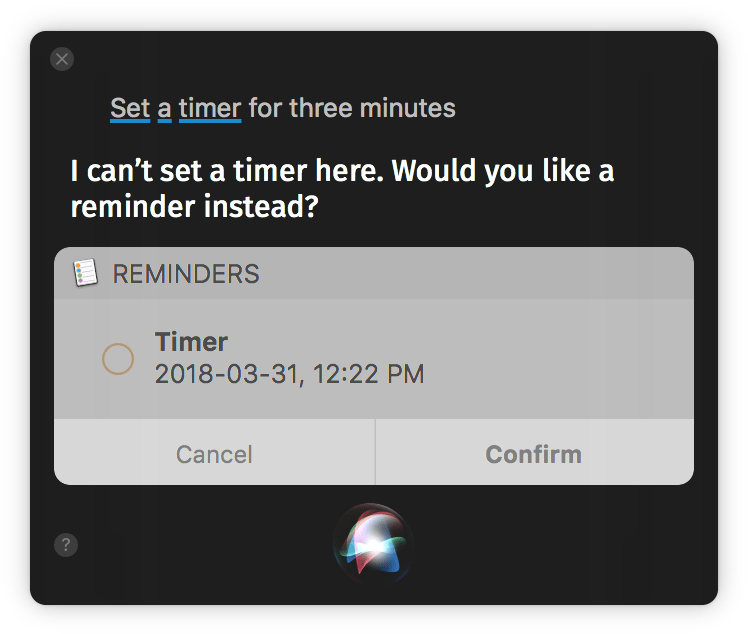The width and height of the screenshot is (748, 634).
Task: Click the 2018-03-31 reminder date
Action: click(229, 375)
